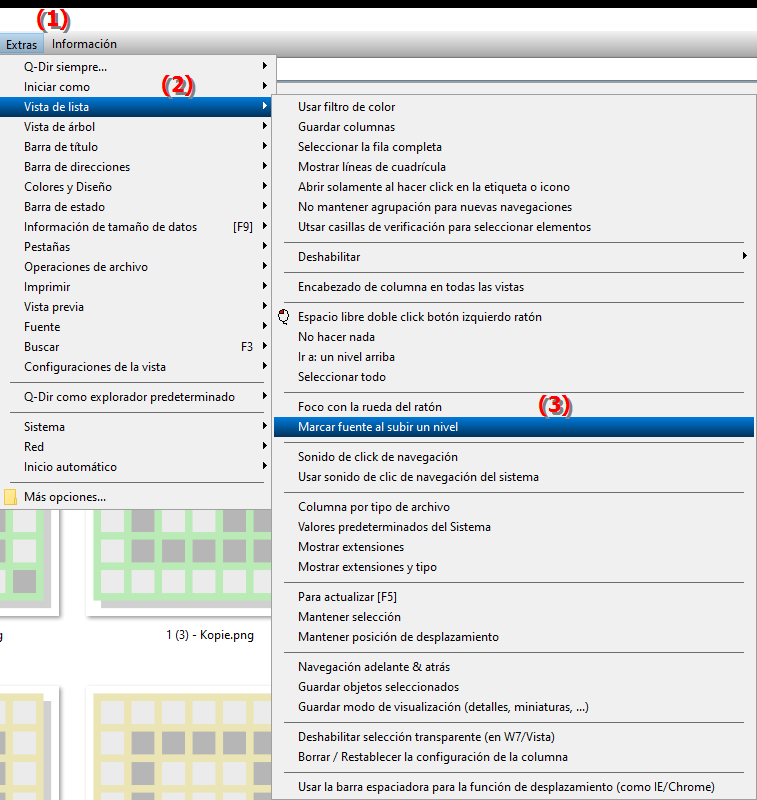
Task: Select Mostrar extensiones y tipo
Action: tap(514, 567)
